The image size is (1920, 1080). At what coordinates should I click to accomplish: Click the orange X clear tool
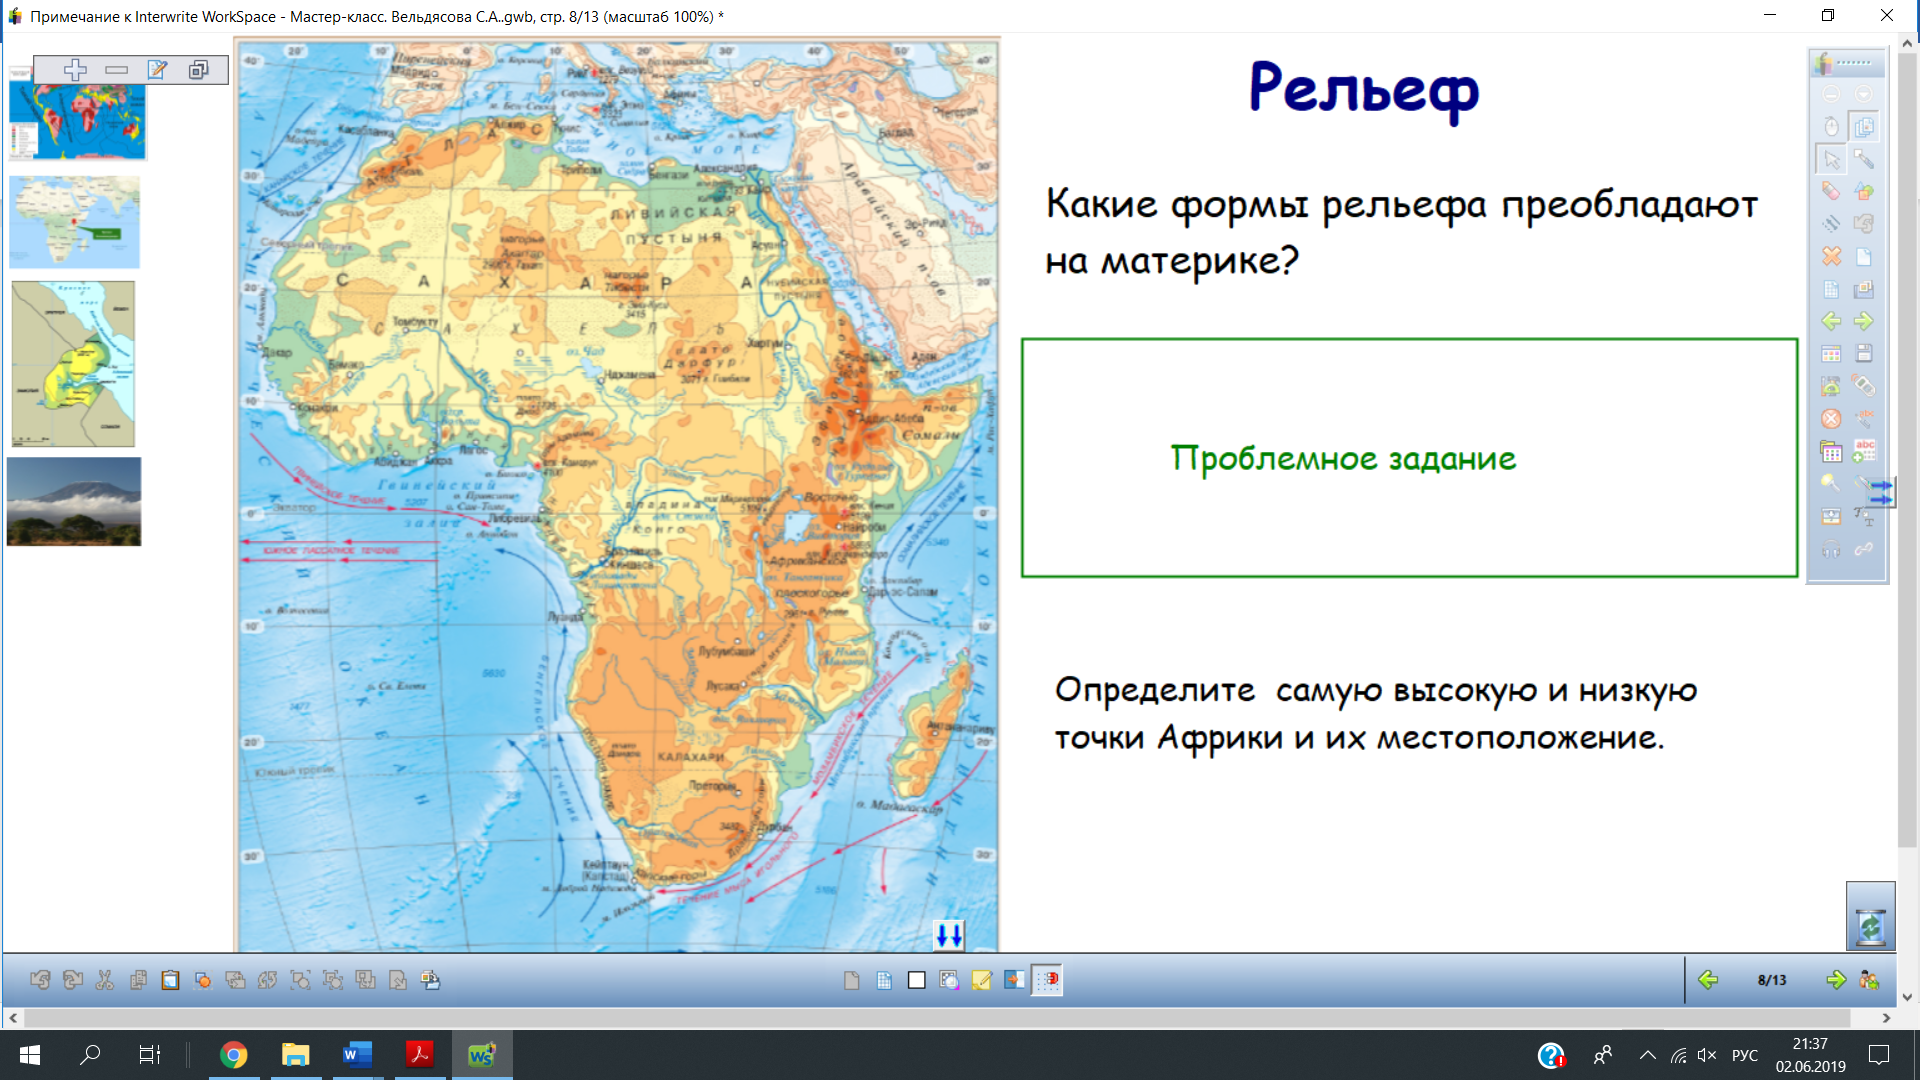1831,256
